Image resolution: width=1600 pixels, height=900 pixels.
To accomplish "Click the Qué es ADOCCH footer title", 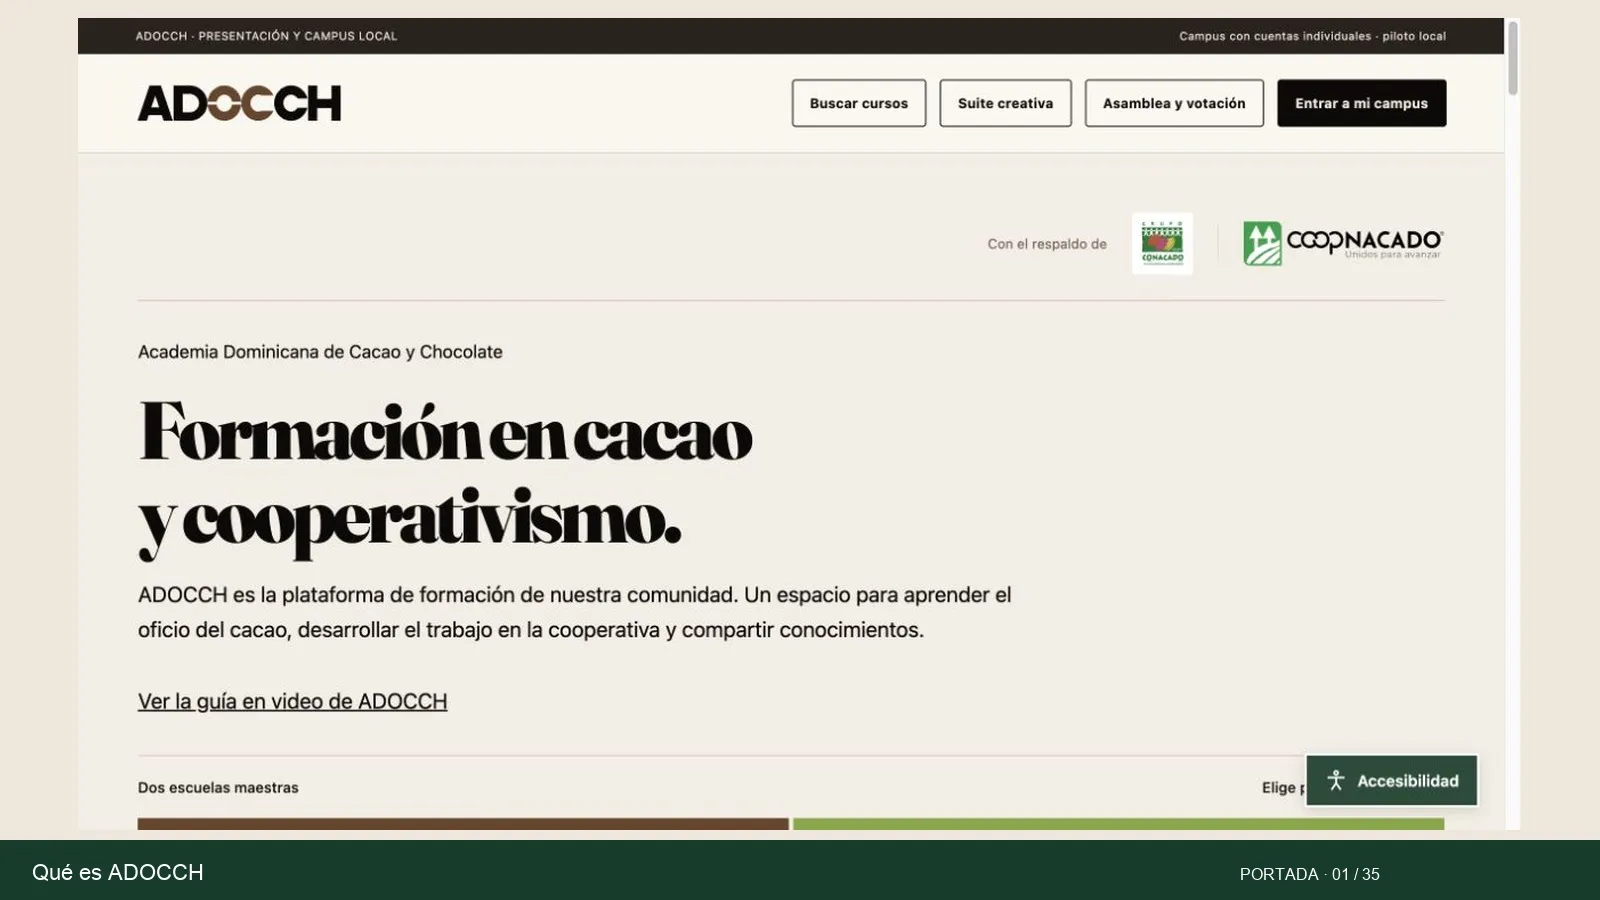I will (118, 872).
